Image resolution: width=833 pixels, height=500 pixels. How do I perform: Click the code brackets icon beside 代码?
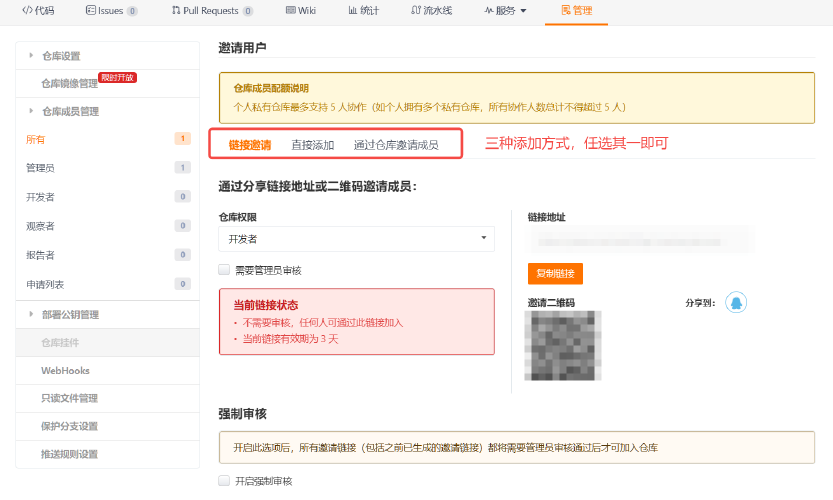27,10
